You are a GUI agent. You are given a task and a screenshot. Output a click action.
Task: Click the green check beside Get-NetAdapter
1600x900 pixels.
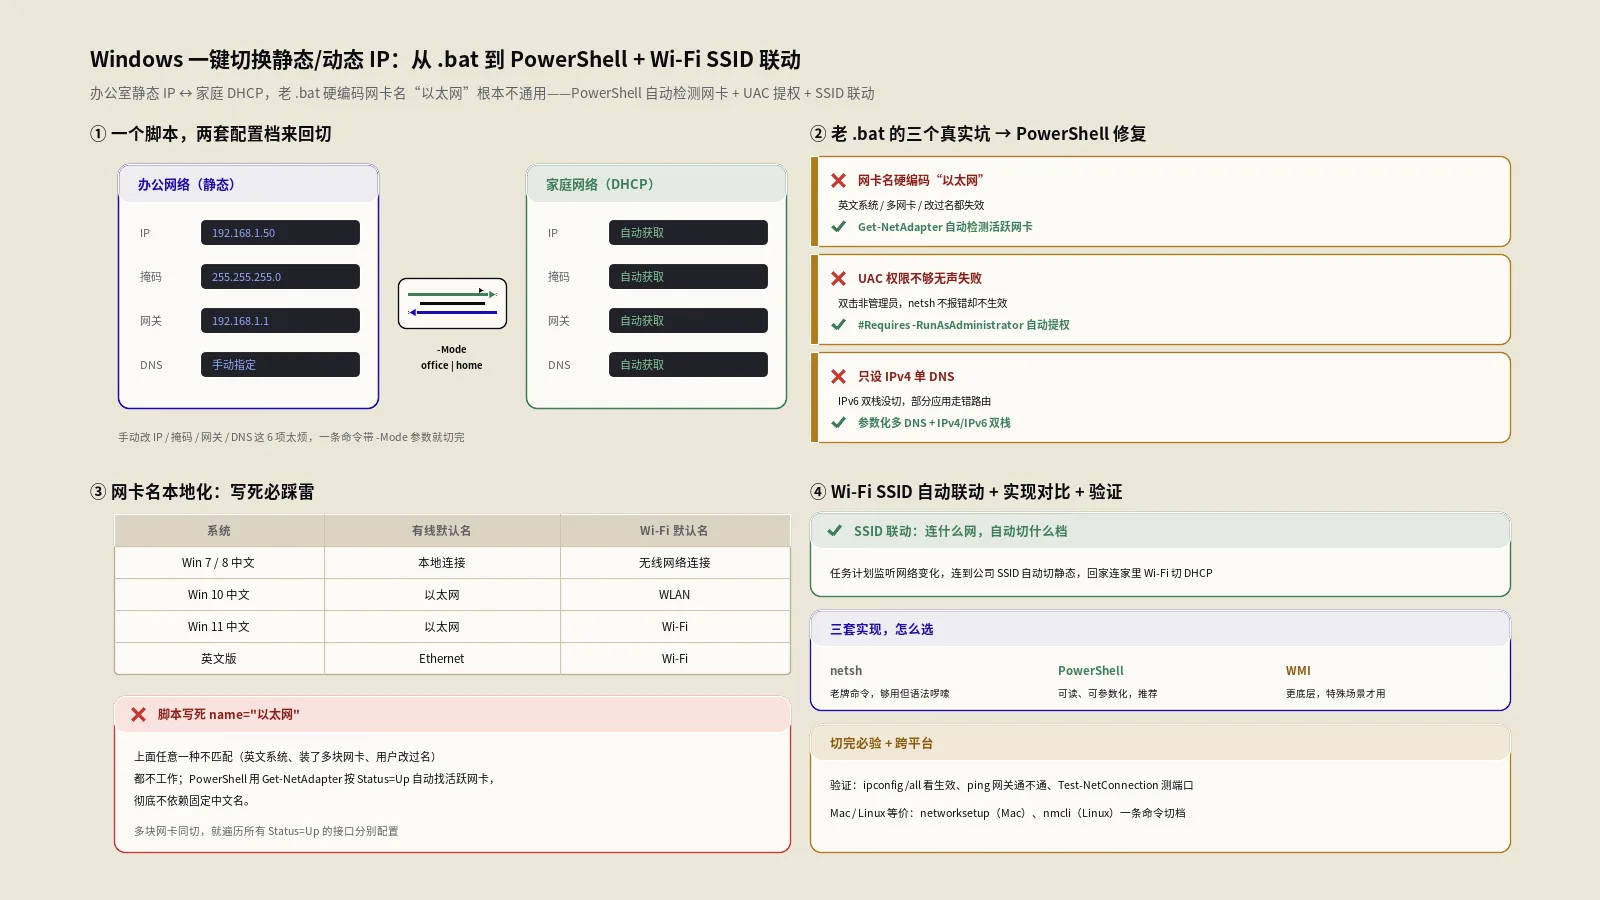click(x=838, y=227)
